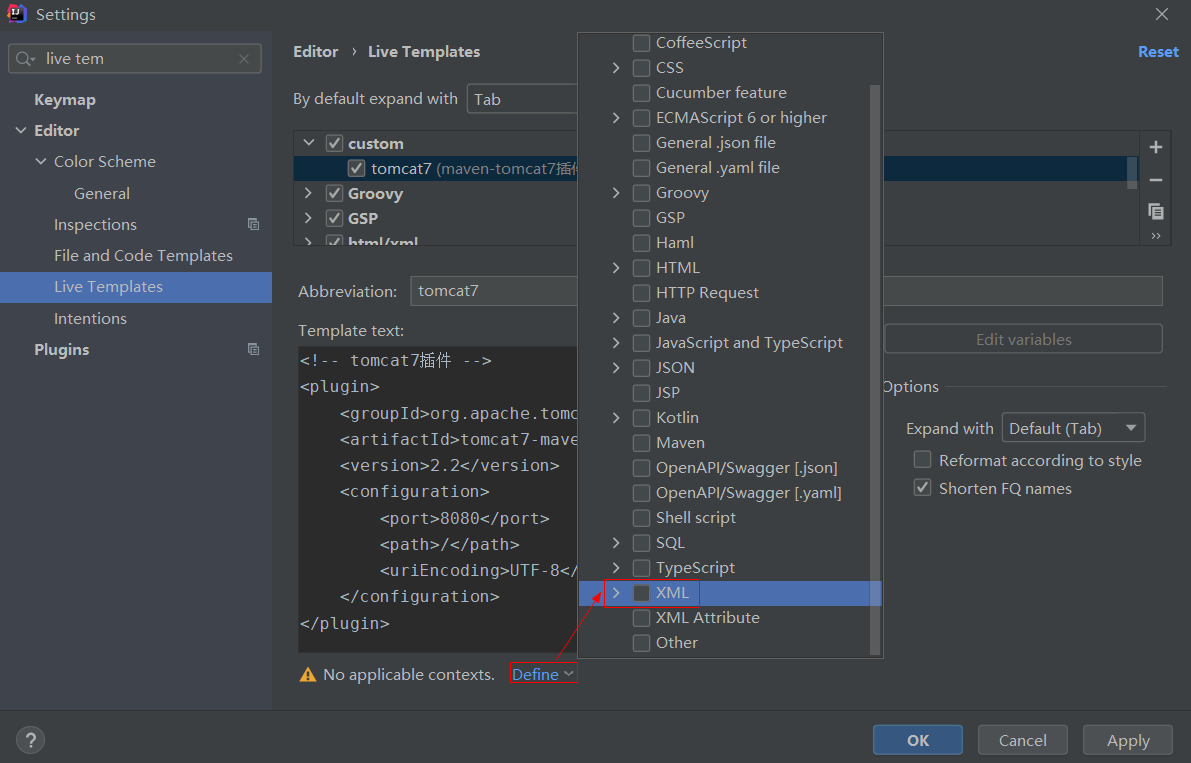The image size is (1191, 763).
Task: Duplicate the selected template icon
Action: 1155,211
